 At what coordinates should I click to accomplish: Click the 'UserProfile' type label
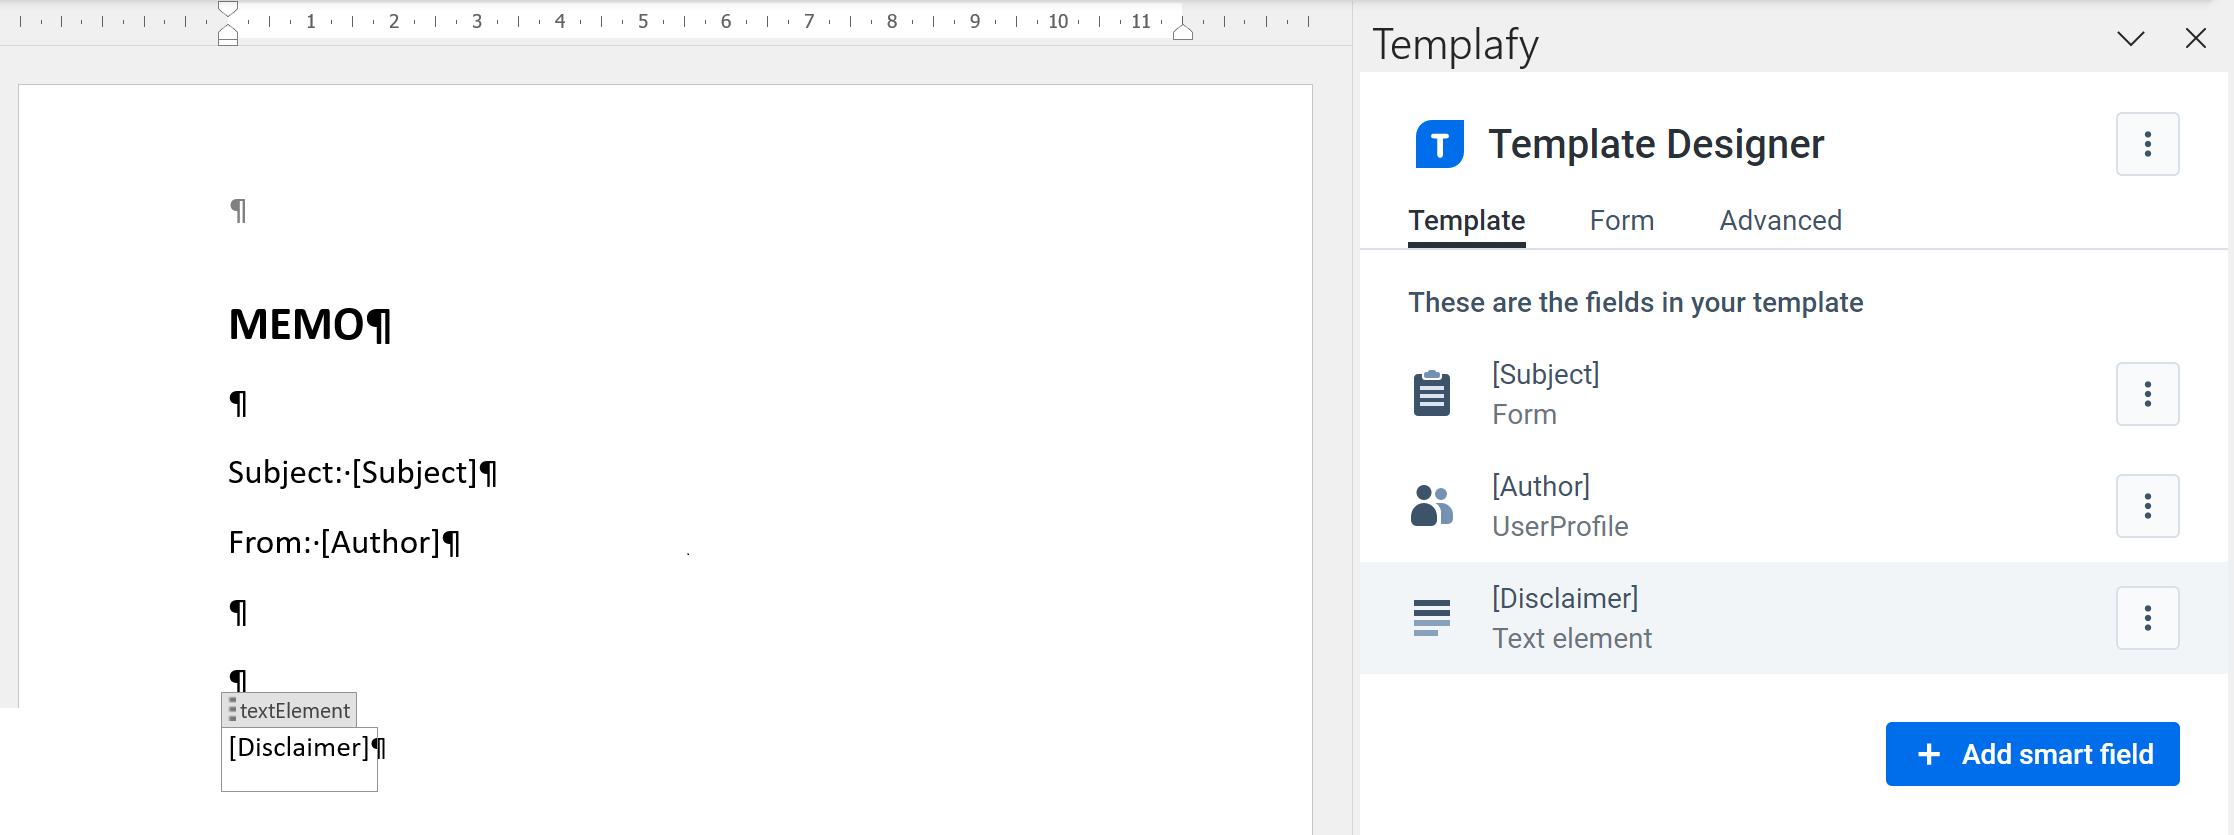click(1560, 526)
